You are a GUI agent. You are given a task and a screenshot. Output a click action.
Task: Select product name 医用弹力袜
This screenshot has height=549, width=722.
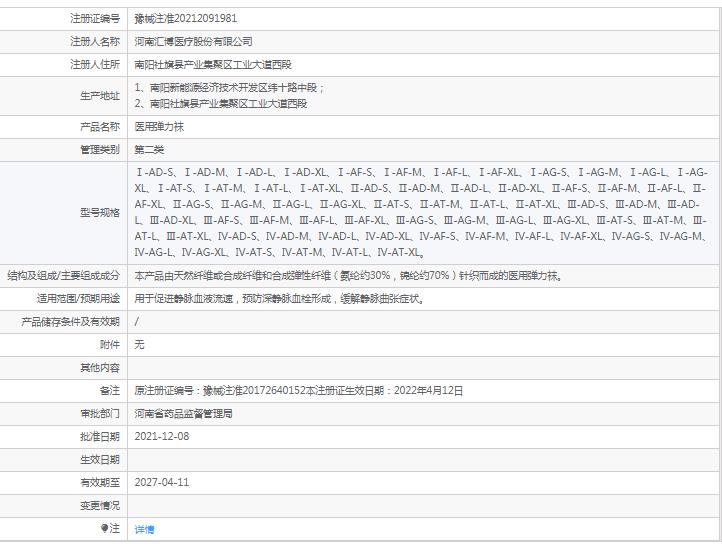click(x=159, y=127)
